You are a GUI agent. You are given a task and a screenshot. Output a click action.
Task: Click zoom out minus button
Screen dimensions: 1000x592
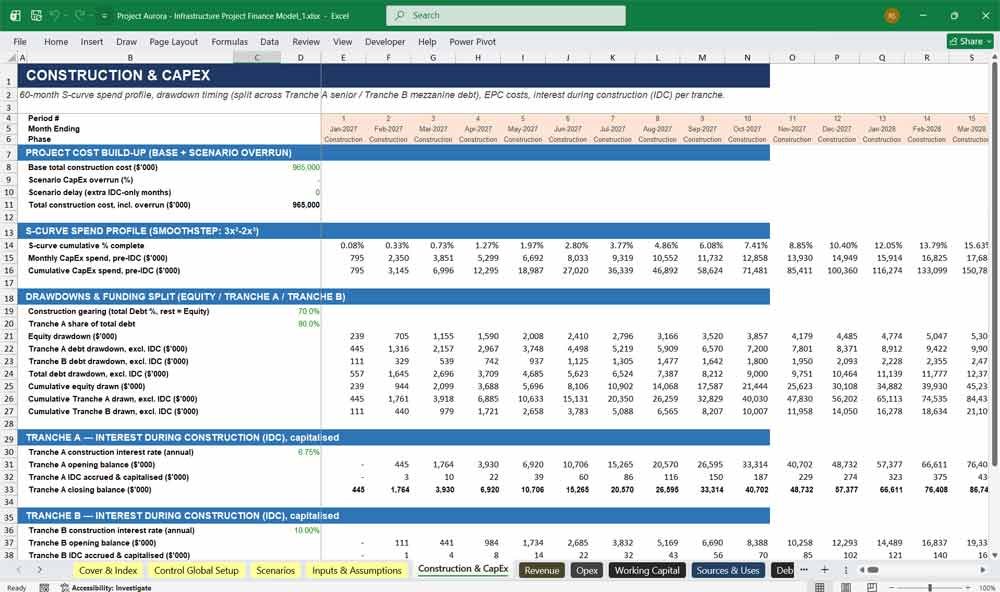click(x=892, y=588)
